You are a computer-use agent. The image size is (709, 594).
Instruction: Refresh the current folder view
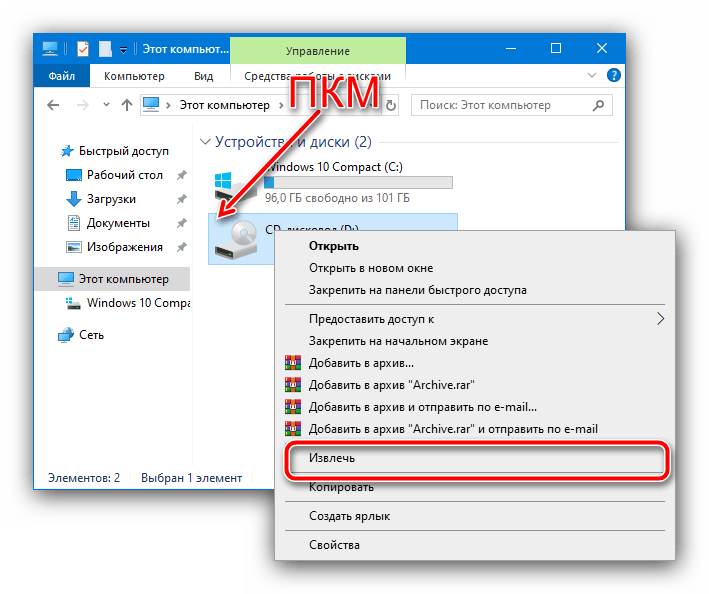click(x=391, y=105)
